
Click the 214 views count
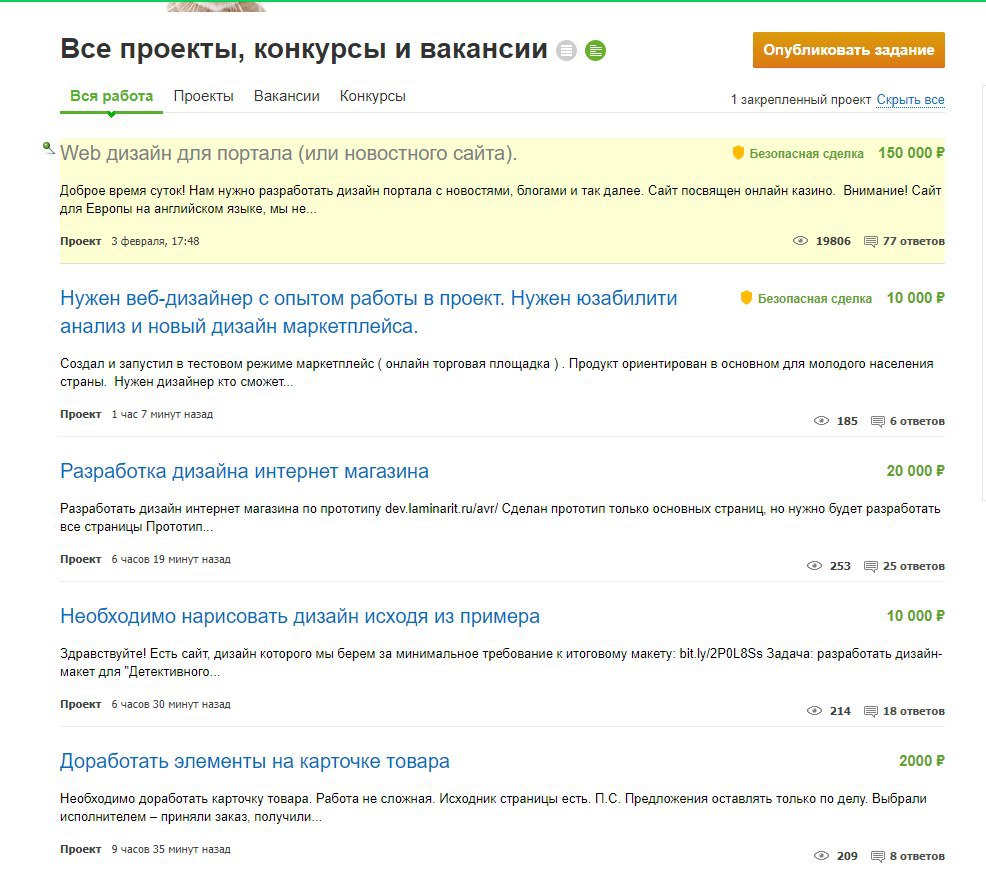(840, 710)
